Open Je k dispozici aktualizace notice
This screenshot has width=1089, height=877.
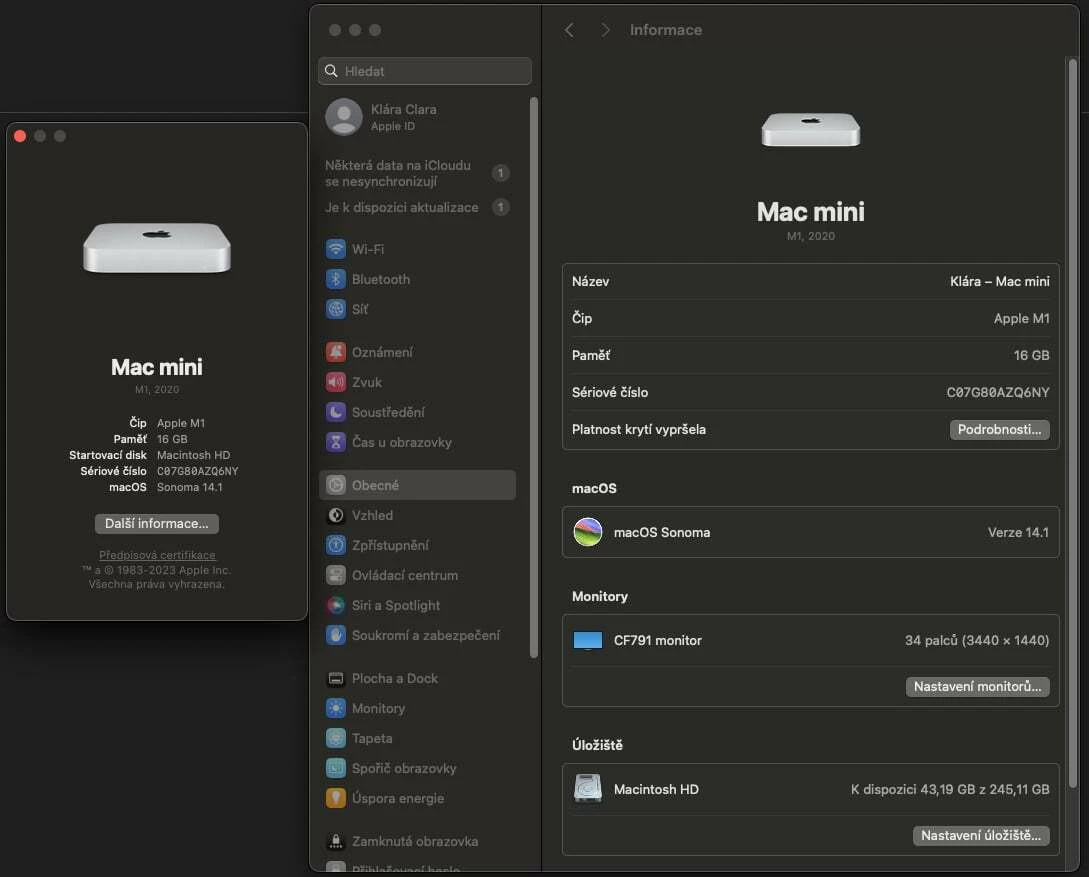417,207
